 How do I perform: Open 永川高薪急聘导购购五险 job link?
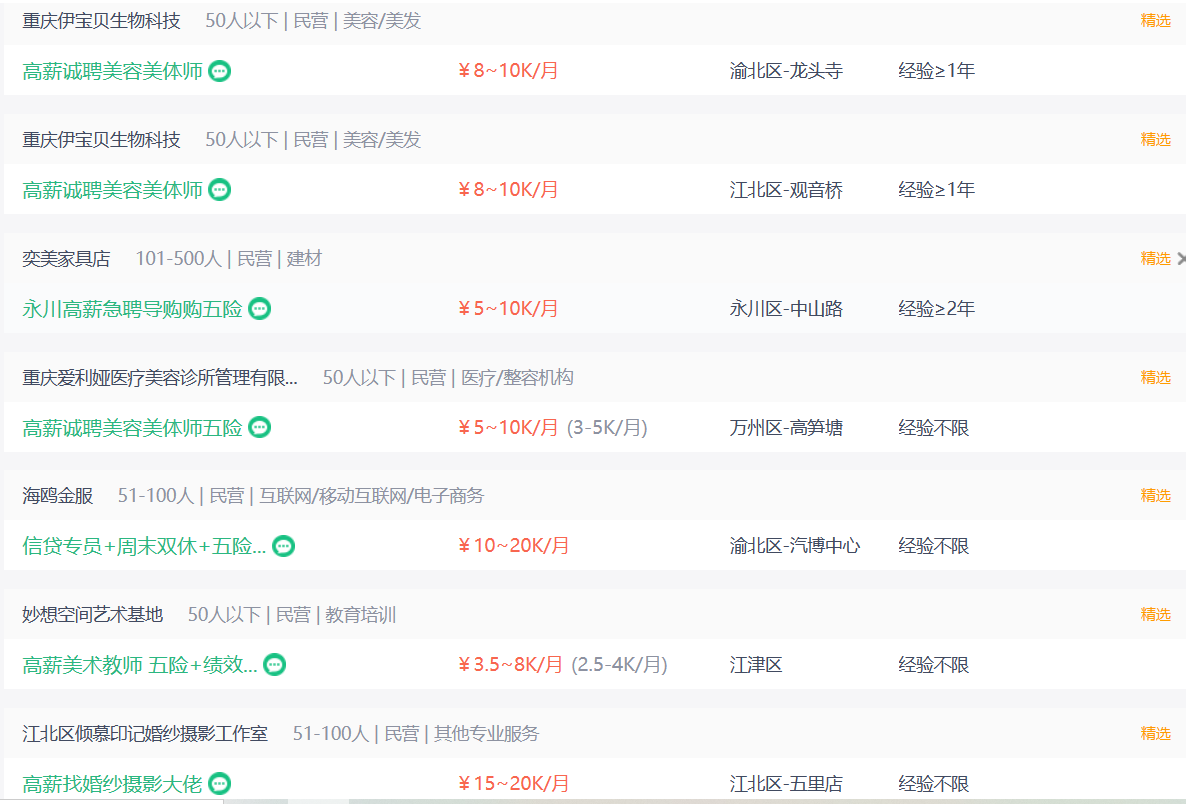point(132,309)
